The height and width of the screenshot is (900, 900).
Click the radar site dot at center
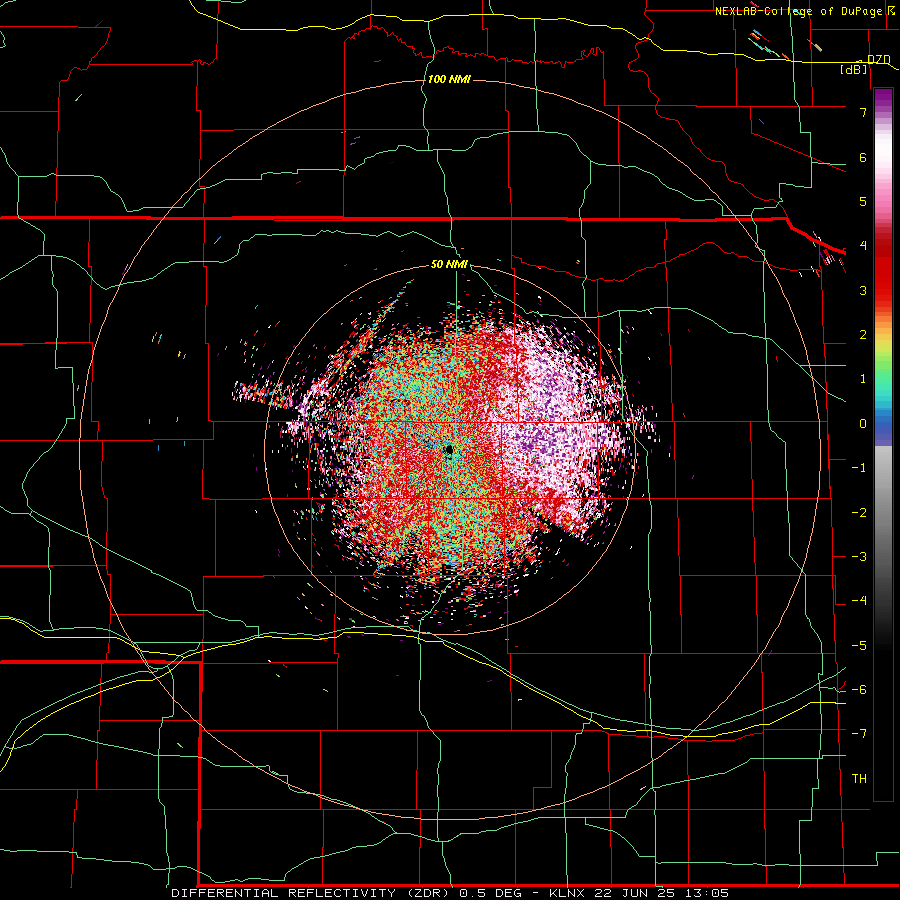click(x=449, y=450)
